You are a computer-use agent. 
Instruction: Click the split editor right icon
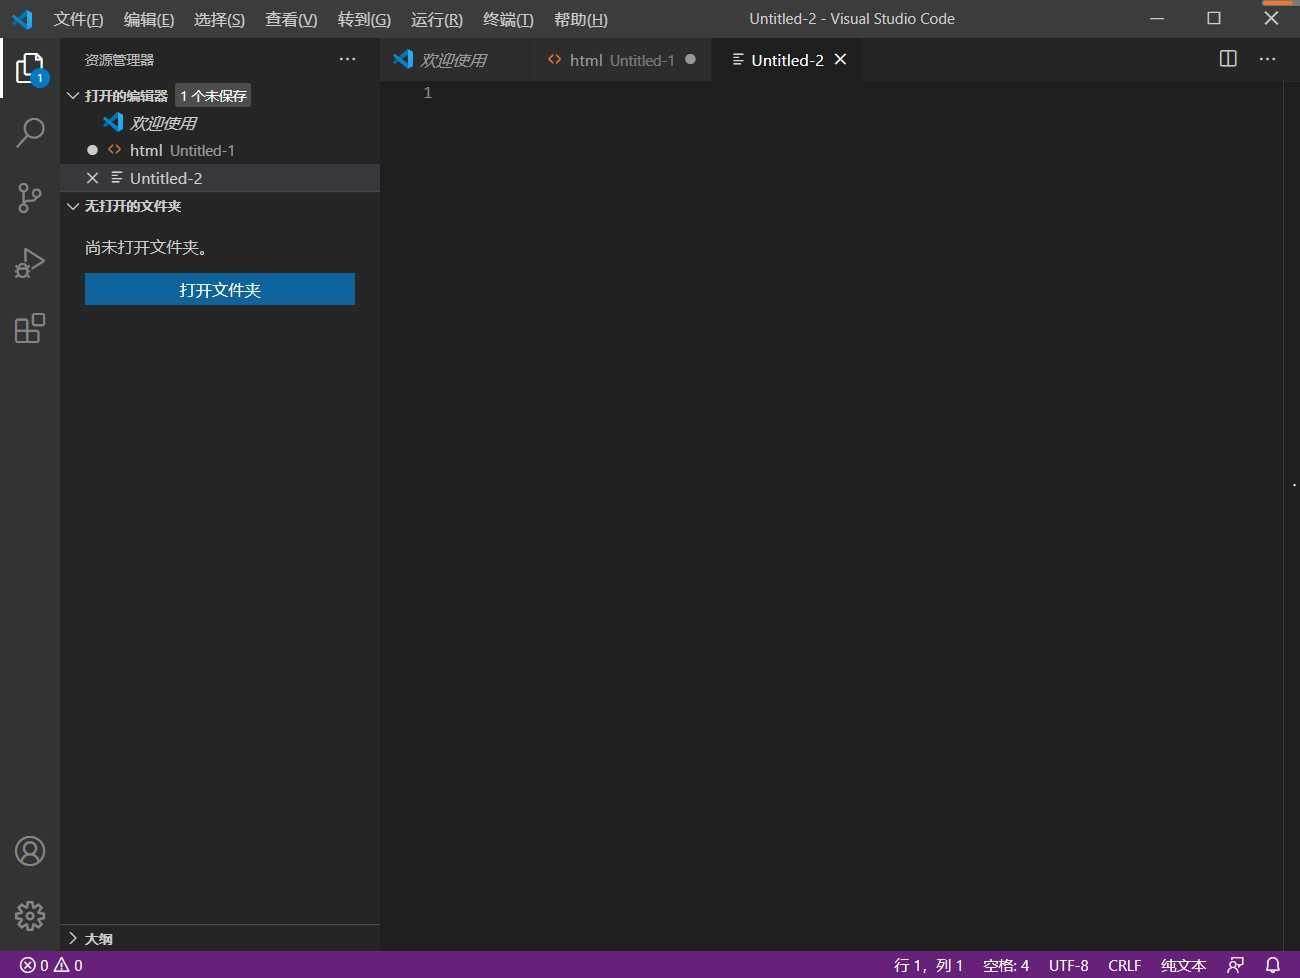click(x=1228, y=59)
